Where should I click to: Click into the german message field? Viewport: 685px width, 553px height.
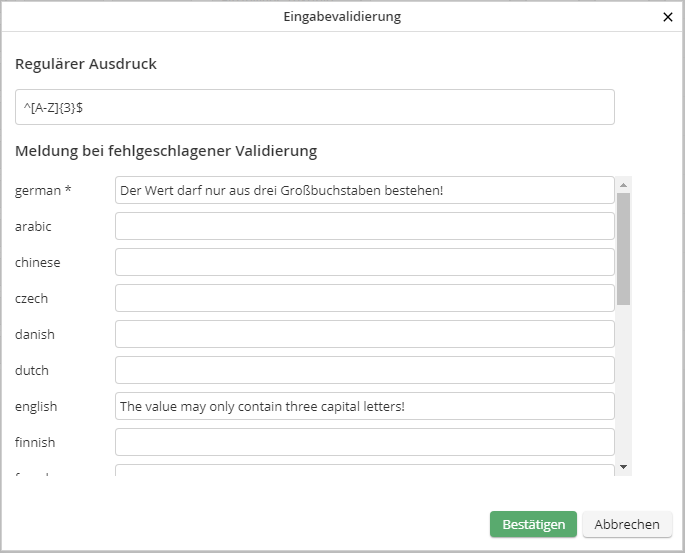pyautogui.click(x=364, y=190)
